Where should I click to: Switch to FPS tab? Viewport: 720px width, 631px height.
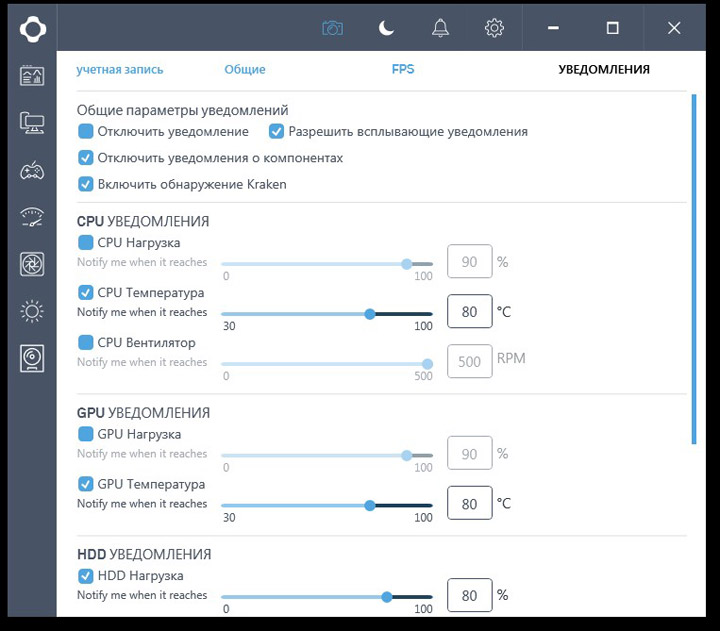[x=403, y=69]
